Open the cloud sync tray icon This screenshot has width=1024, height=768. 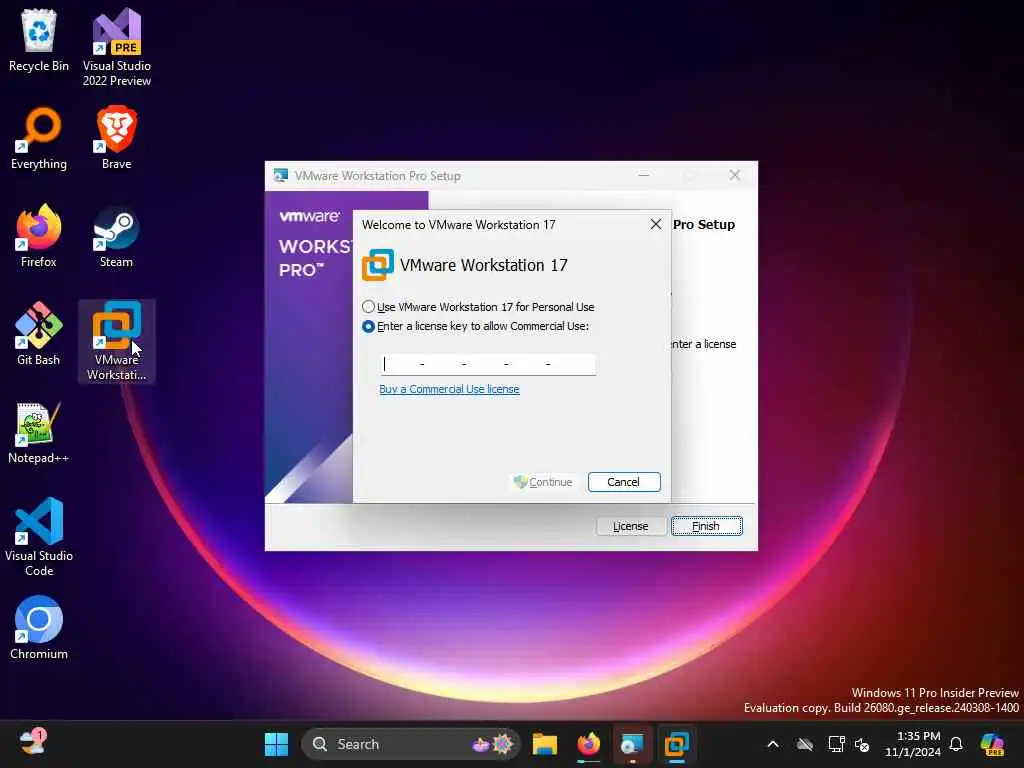[805, 744]
